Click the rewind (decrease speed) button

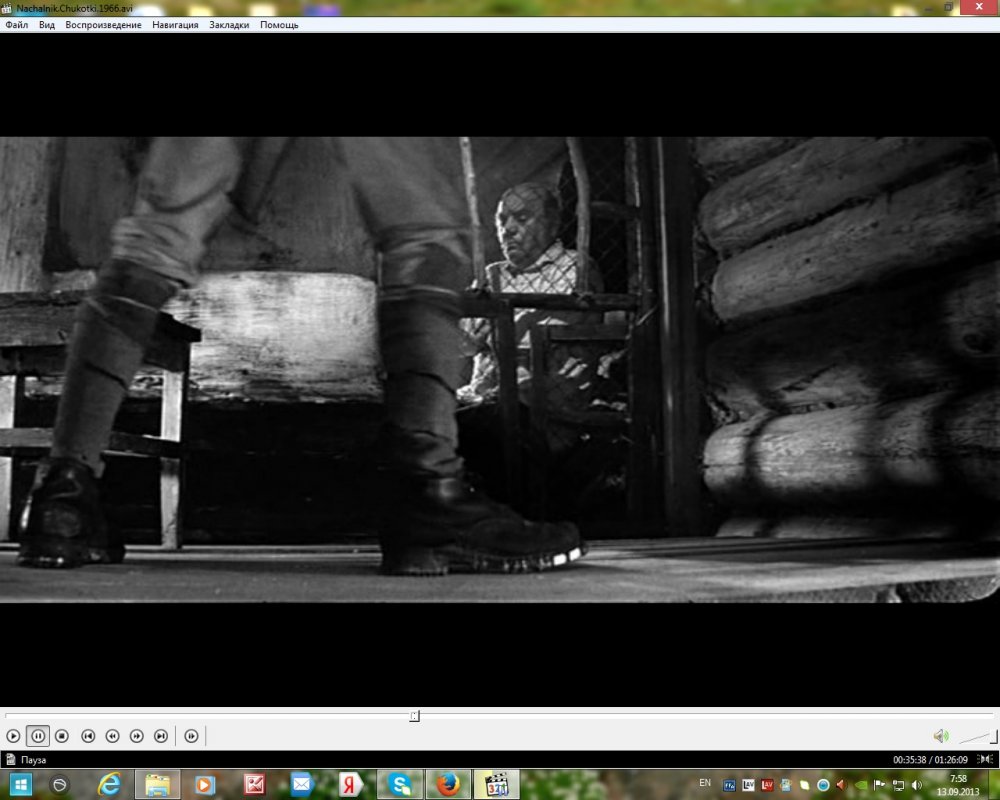pos(112,736)
